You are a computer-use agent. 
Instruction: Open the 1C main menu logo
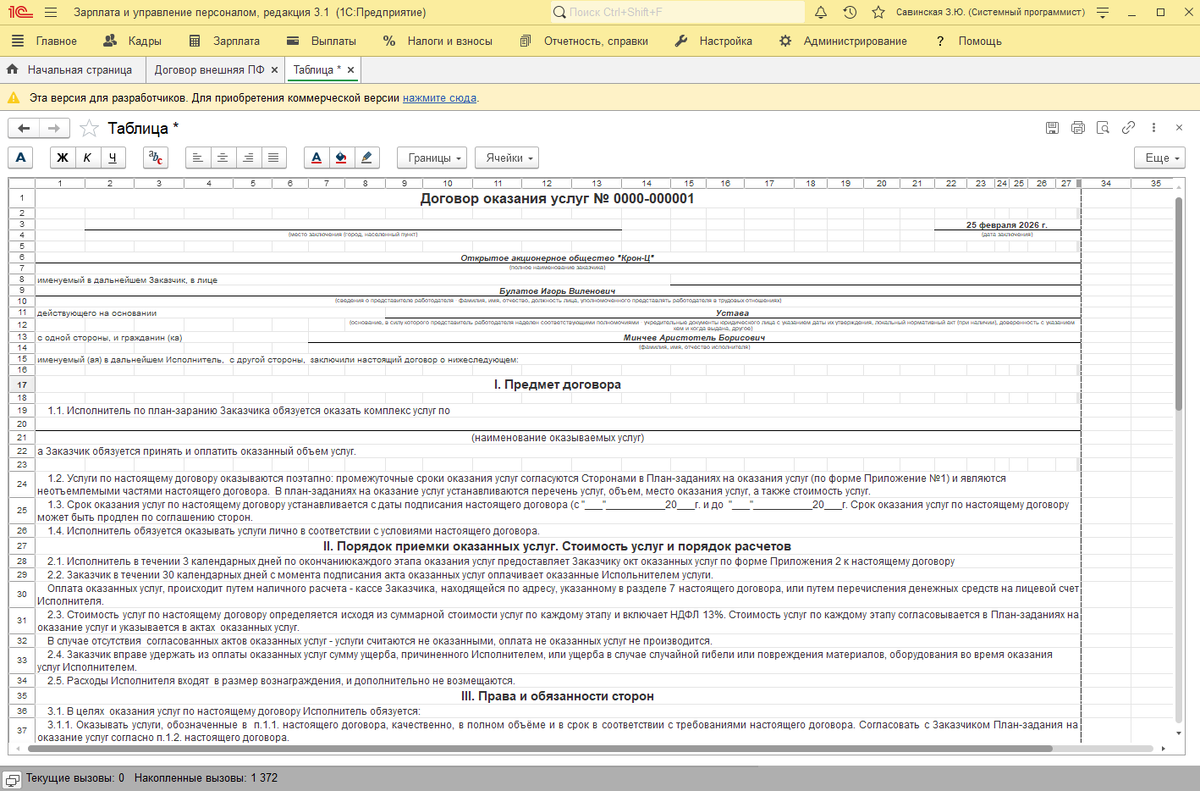(x=18, y=13)
